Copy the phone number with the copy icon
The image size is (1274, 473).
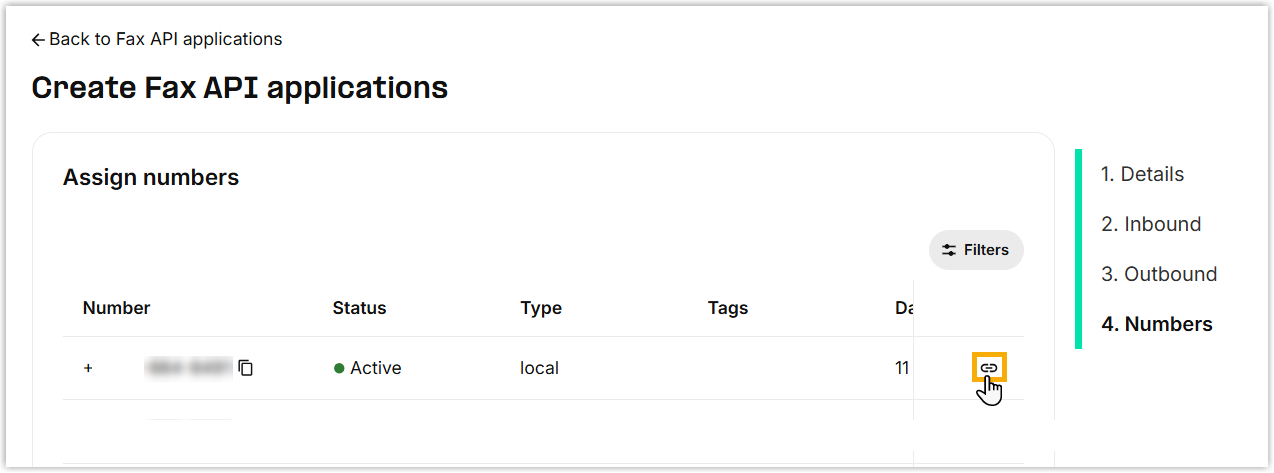[246, 368]
